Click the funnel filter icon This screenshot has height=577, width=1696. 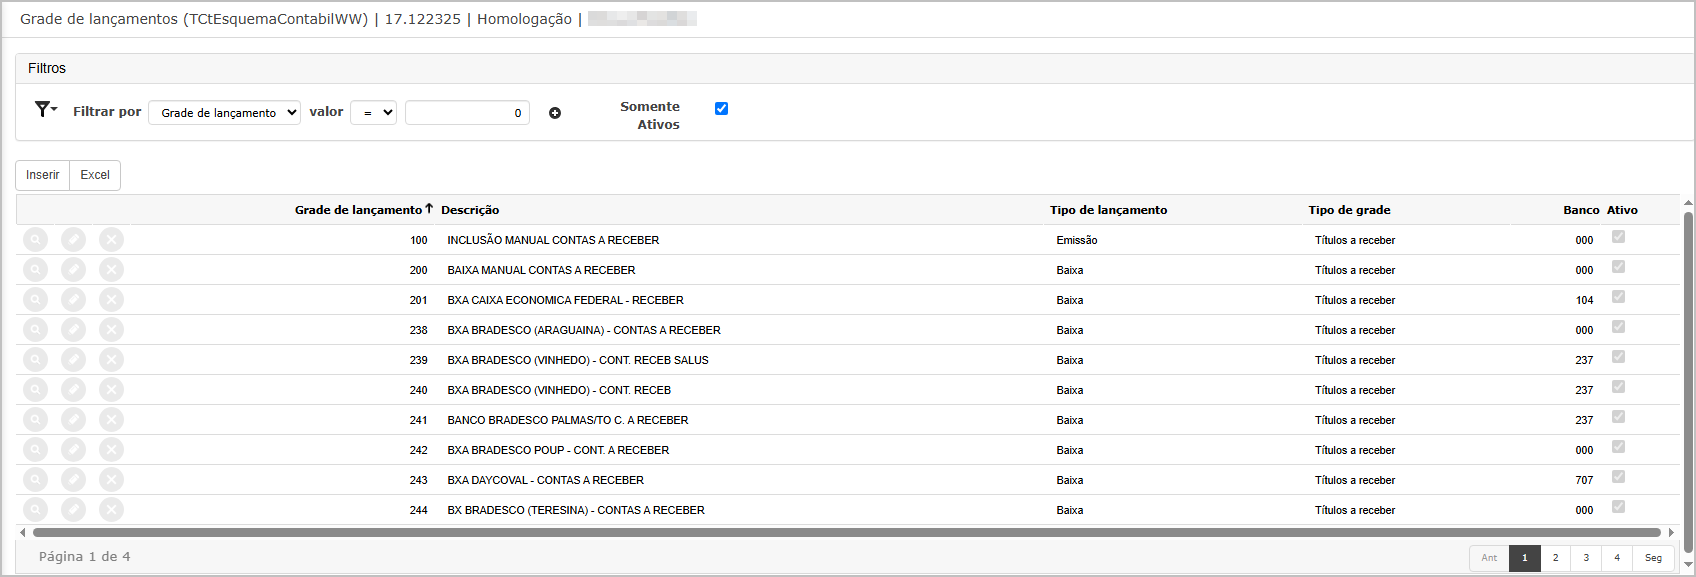click(x=44, y=109)
